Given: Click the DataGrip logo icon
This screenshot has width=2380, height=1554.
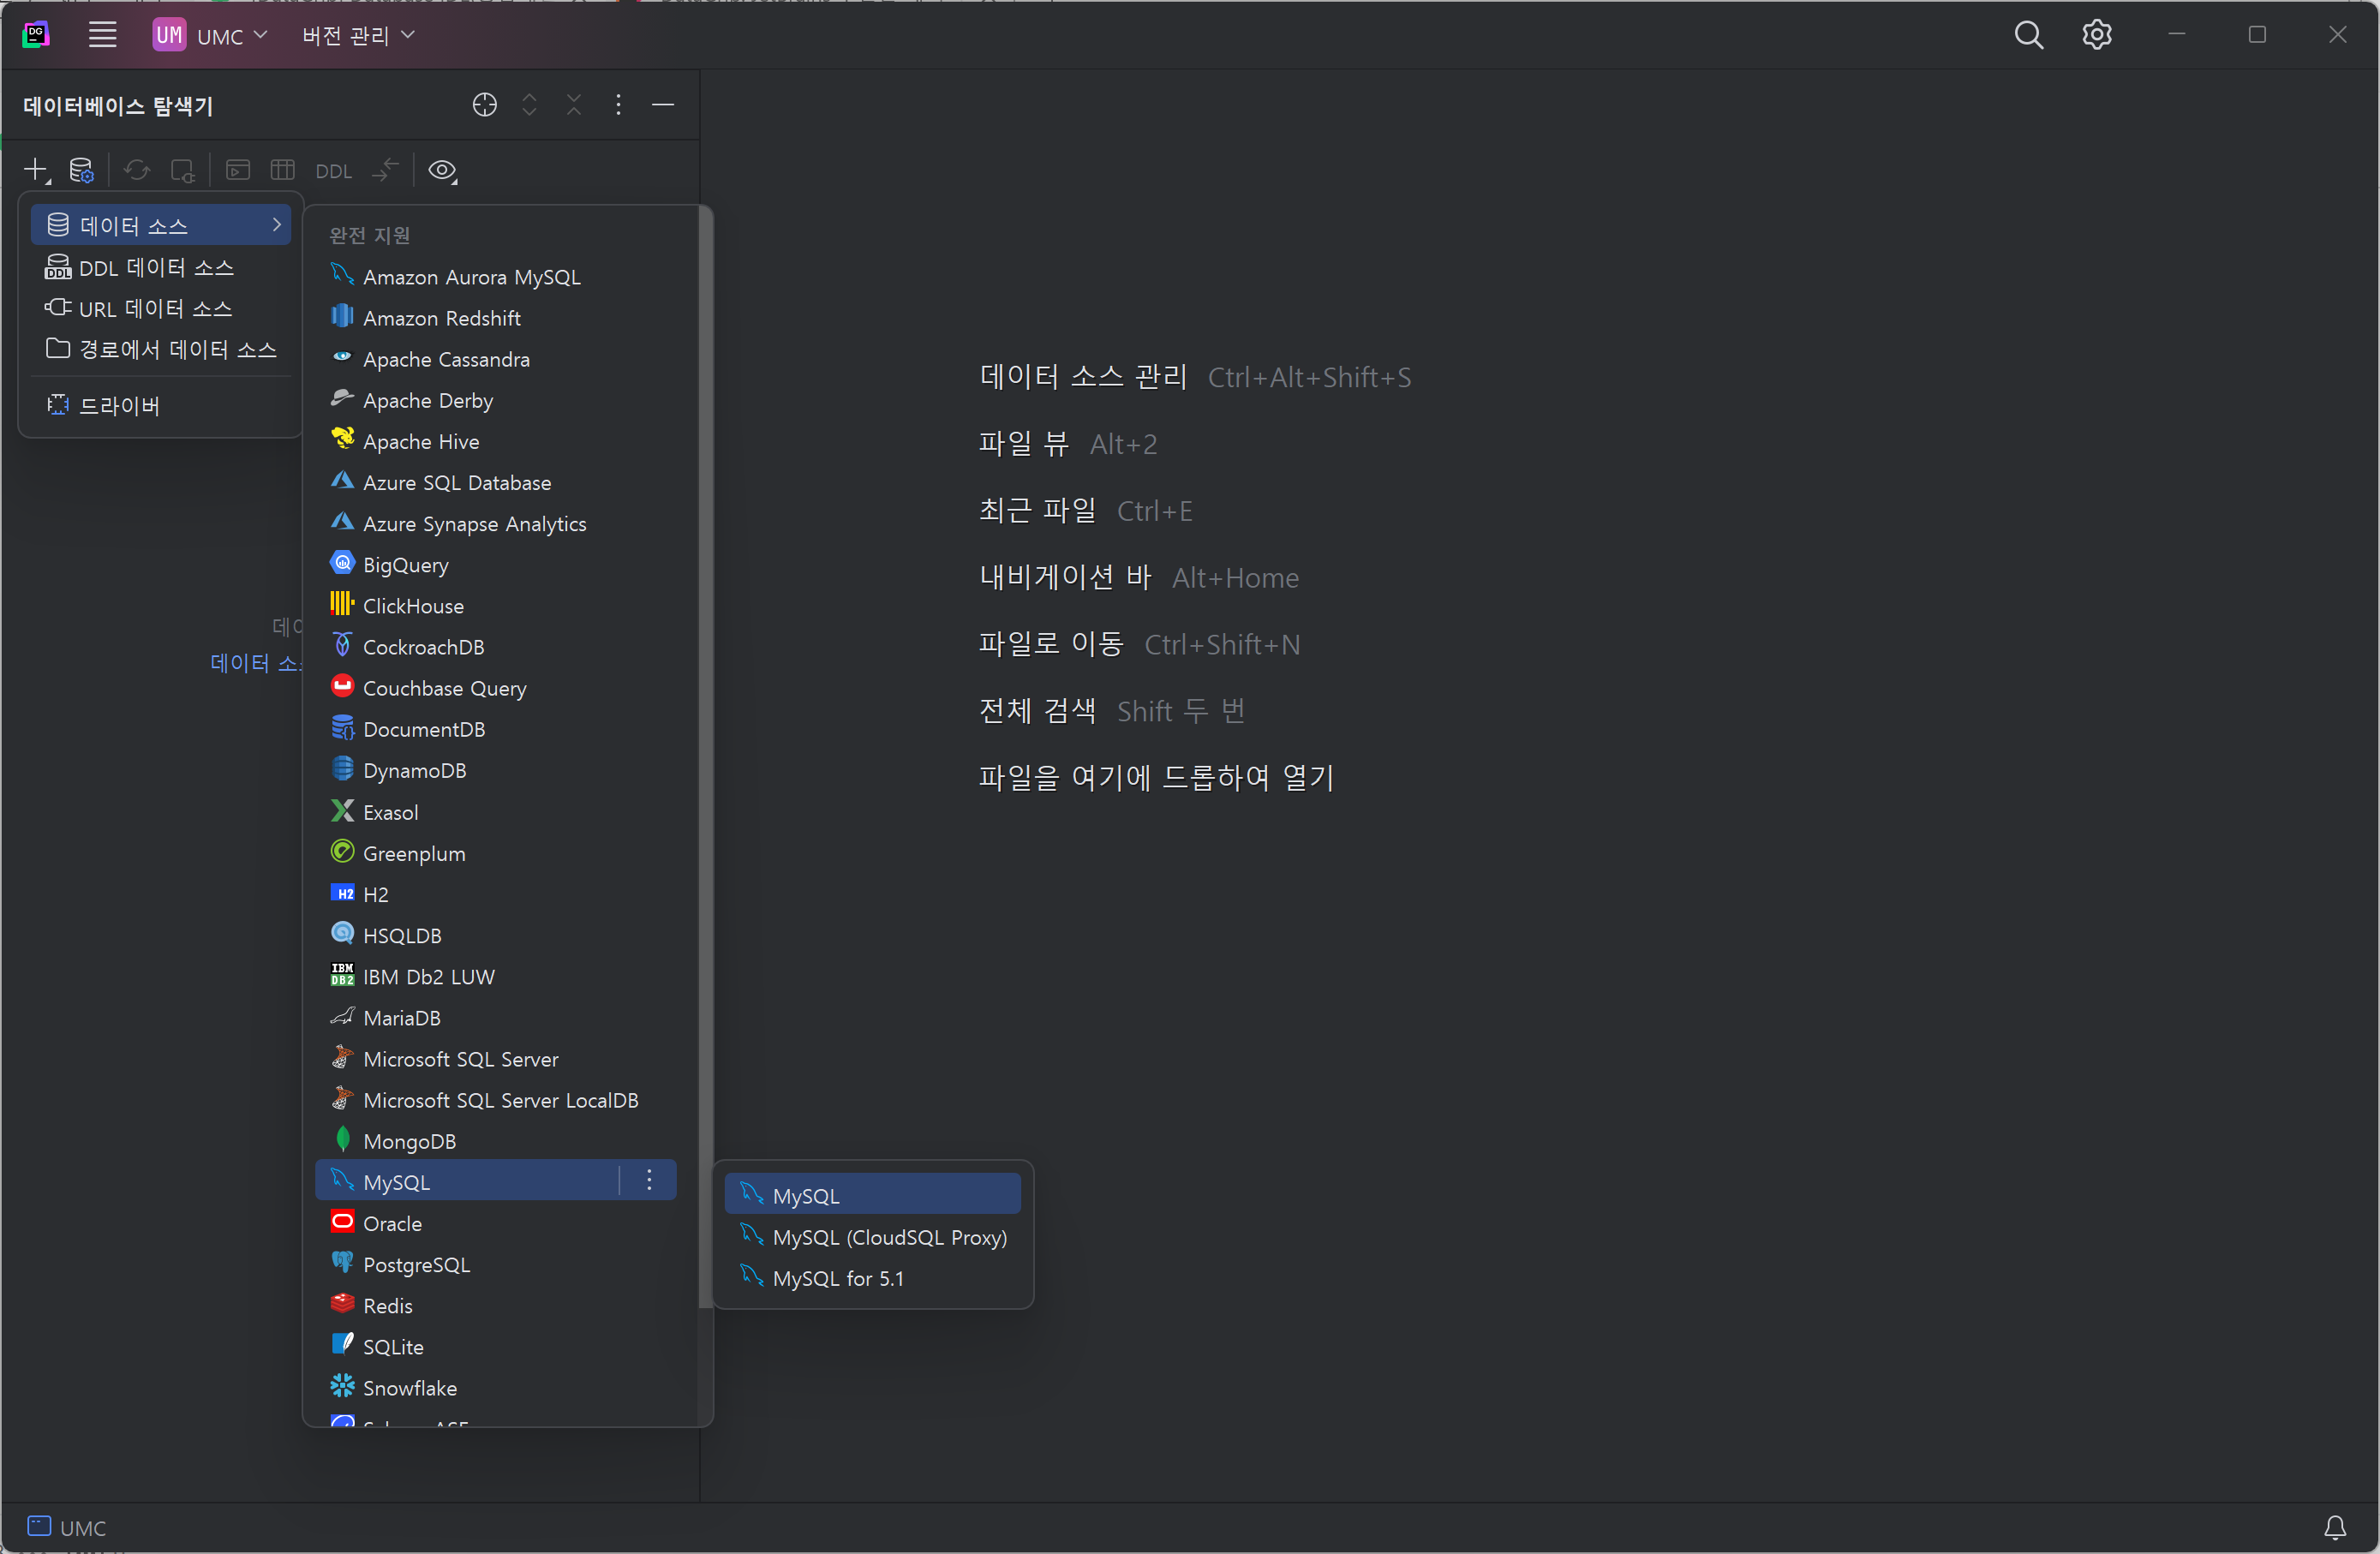Looking at the screenshot, I should [36, 35].
